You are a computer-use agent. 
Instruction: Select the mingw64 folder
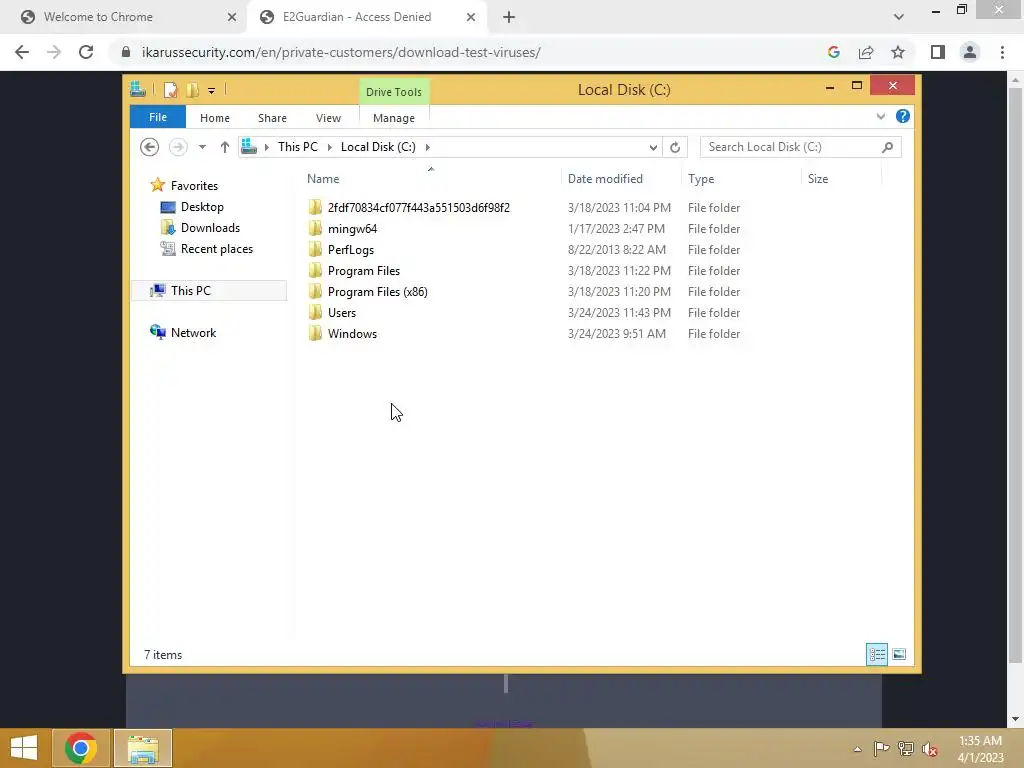click(x=352, y=229)
